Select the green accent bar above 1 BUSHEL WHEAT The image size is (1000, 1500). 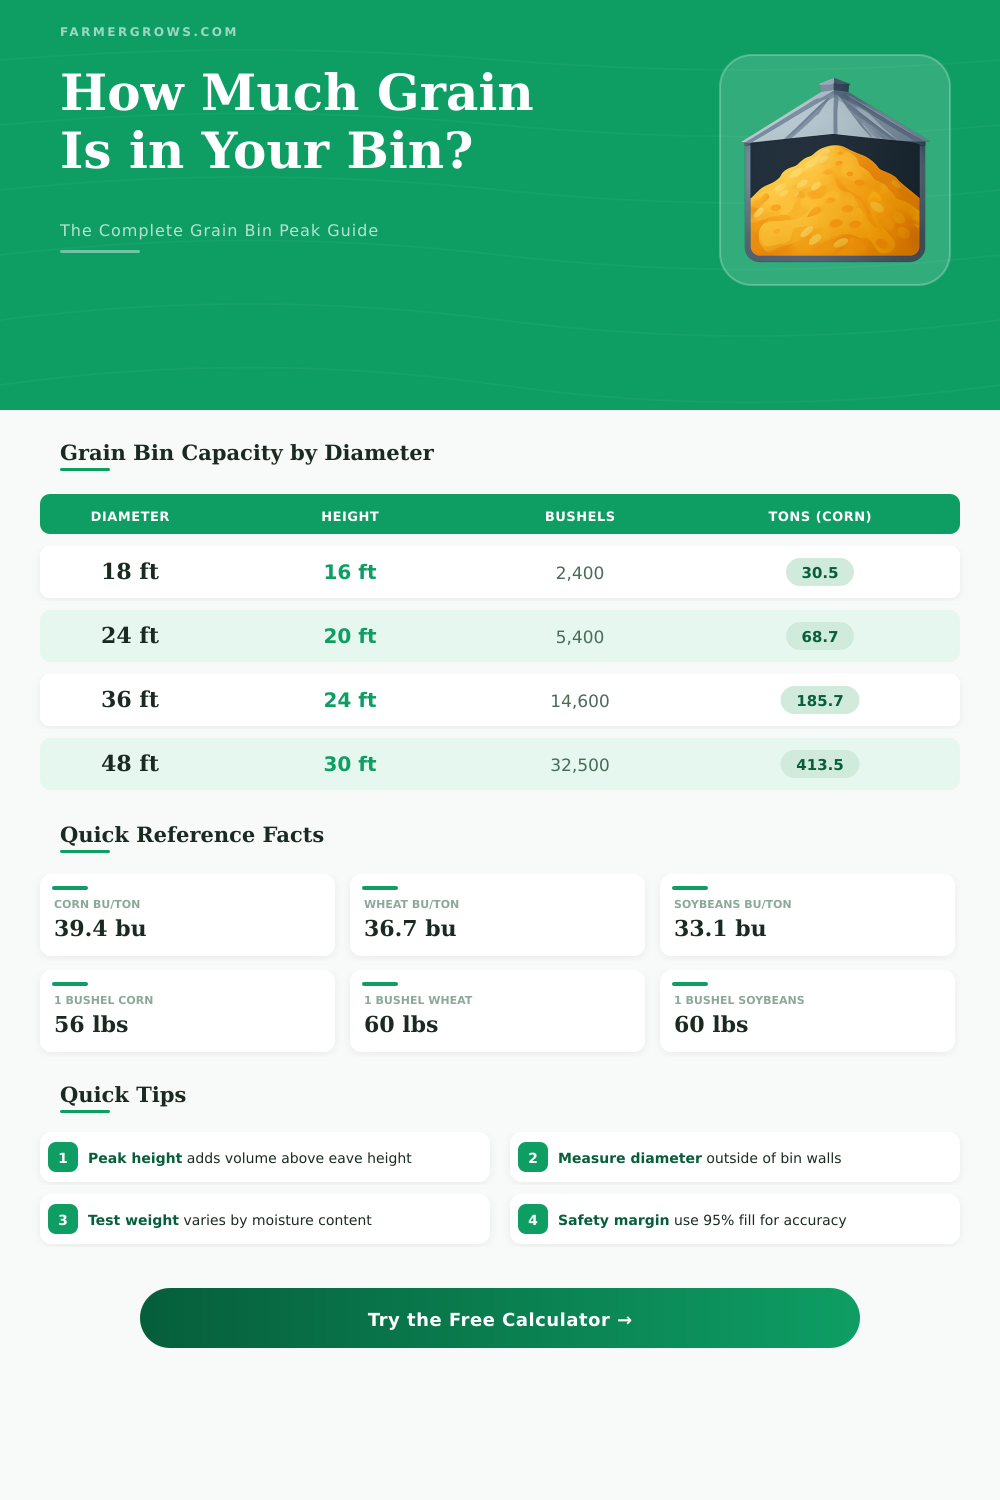coord(379,983)
